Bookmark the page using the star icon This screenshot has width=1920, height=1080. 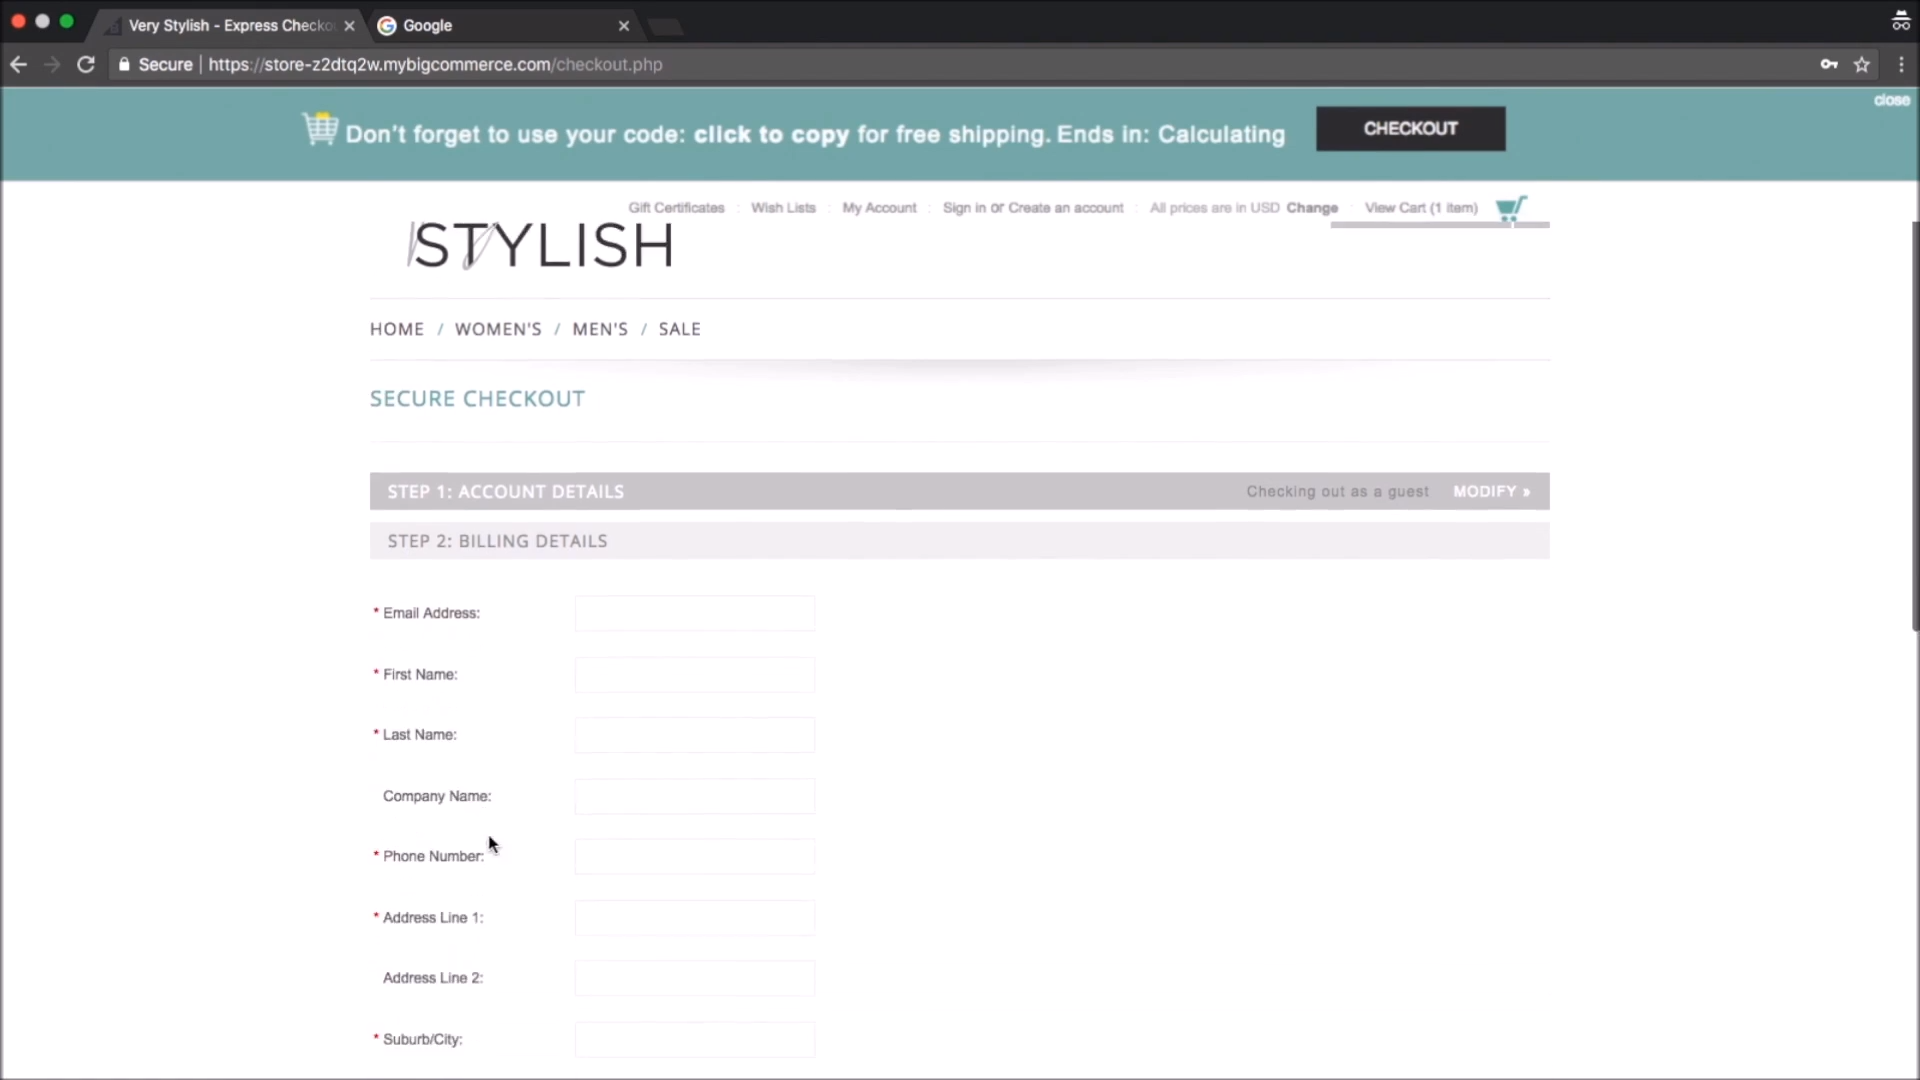tap(1863, 64)
